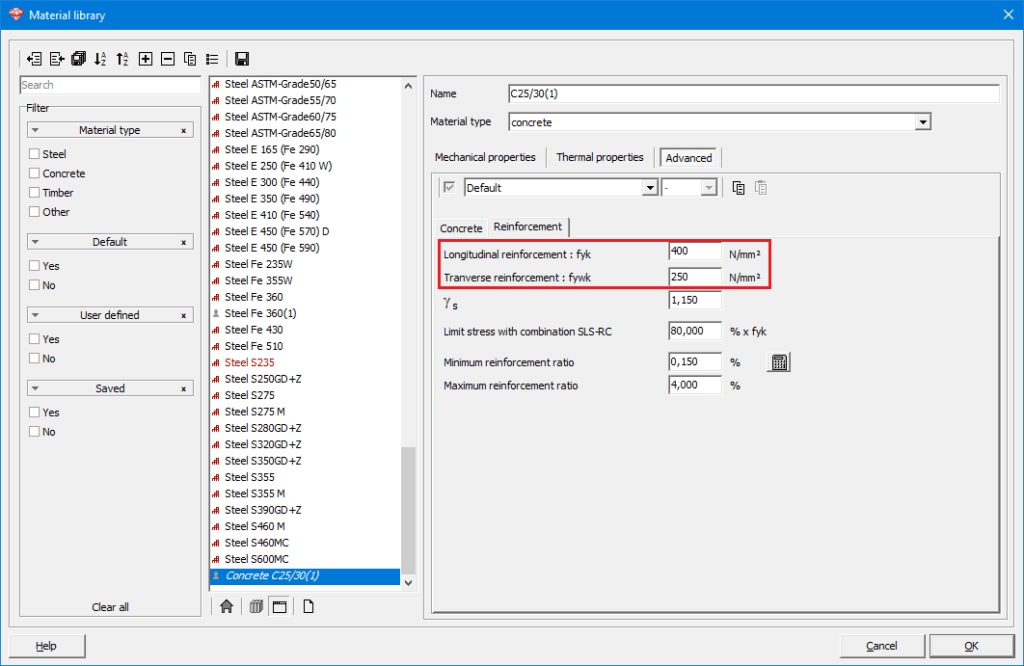The image size is (1024, 666).
Task: Tick the Concrete material type checkbox
Action: point(35,173)
